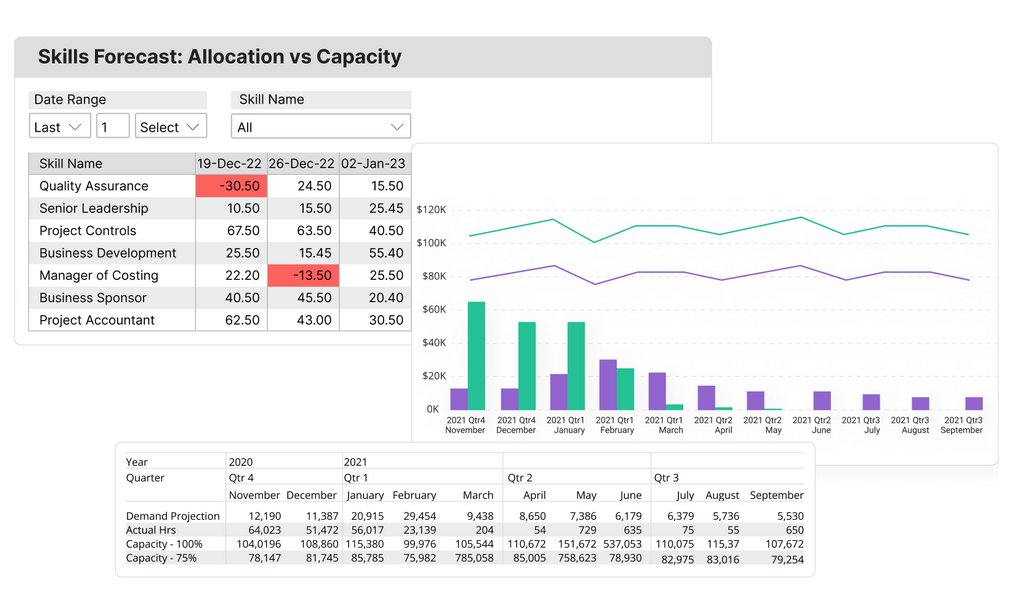Select the Project Accountant row label

(97, 320)
